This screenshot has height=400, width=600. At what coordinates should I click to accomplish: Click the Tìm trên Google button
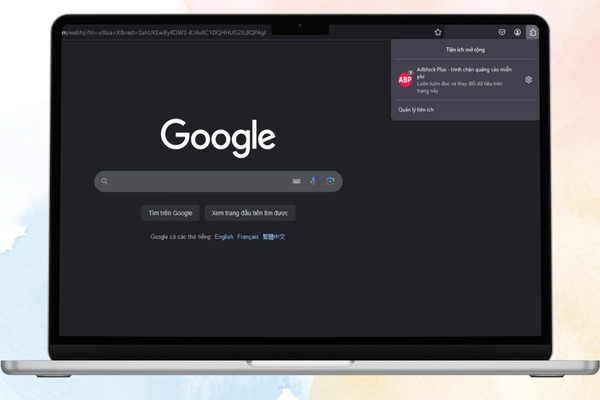[170, 213]
